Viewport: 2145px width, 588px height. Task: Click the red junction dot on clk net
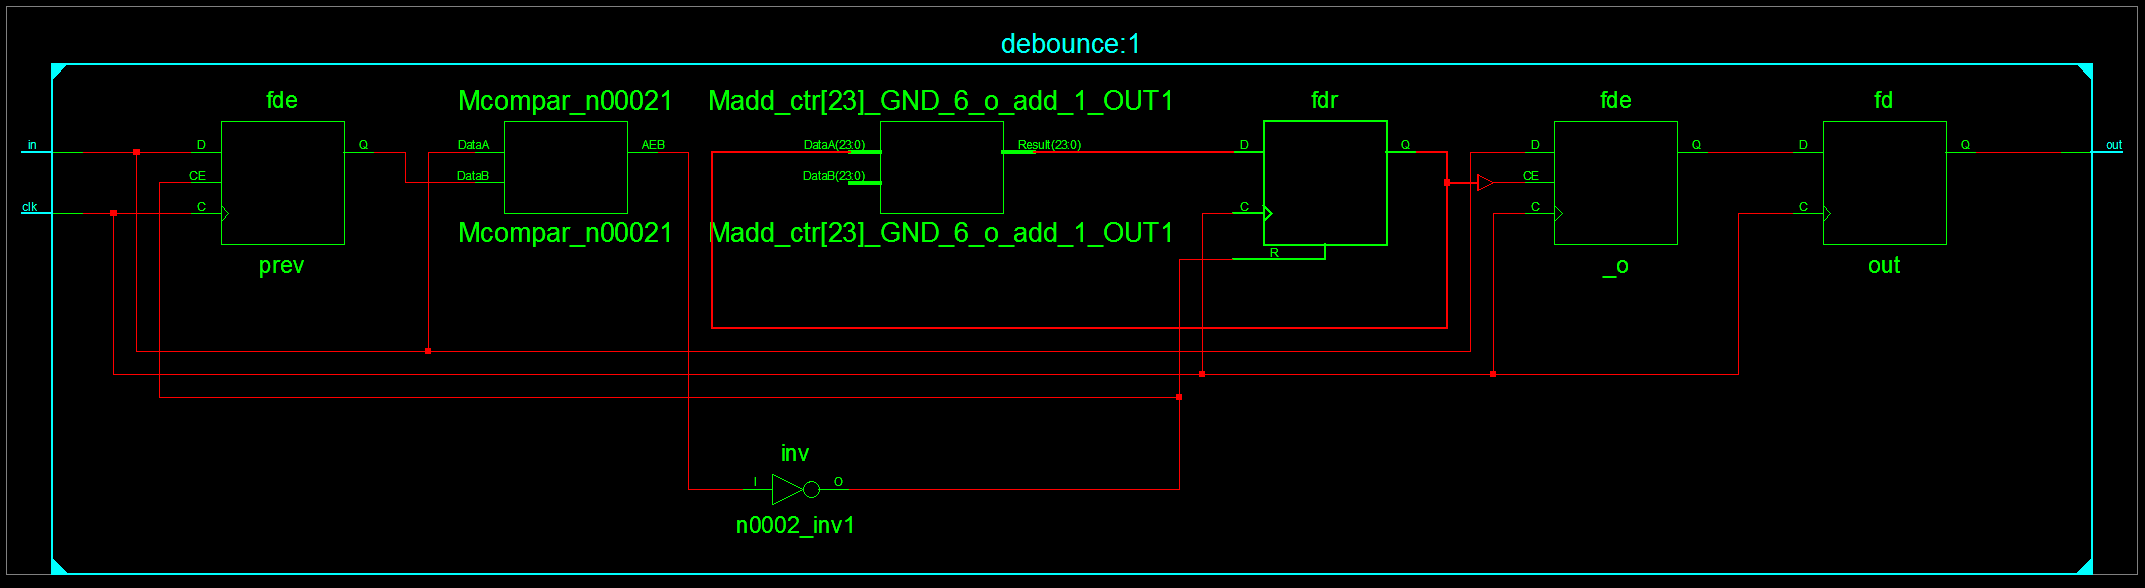[x=114, y=213]
